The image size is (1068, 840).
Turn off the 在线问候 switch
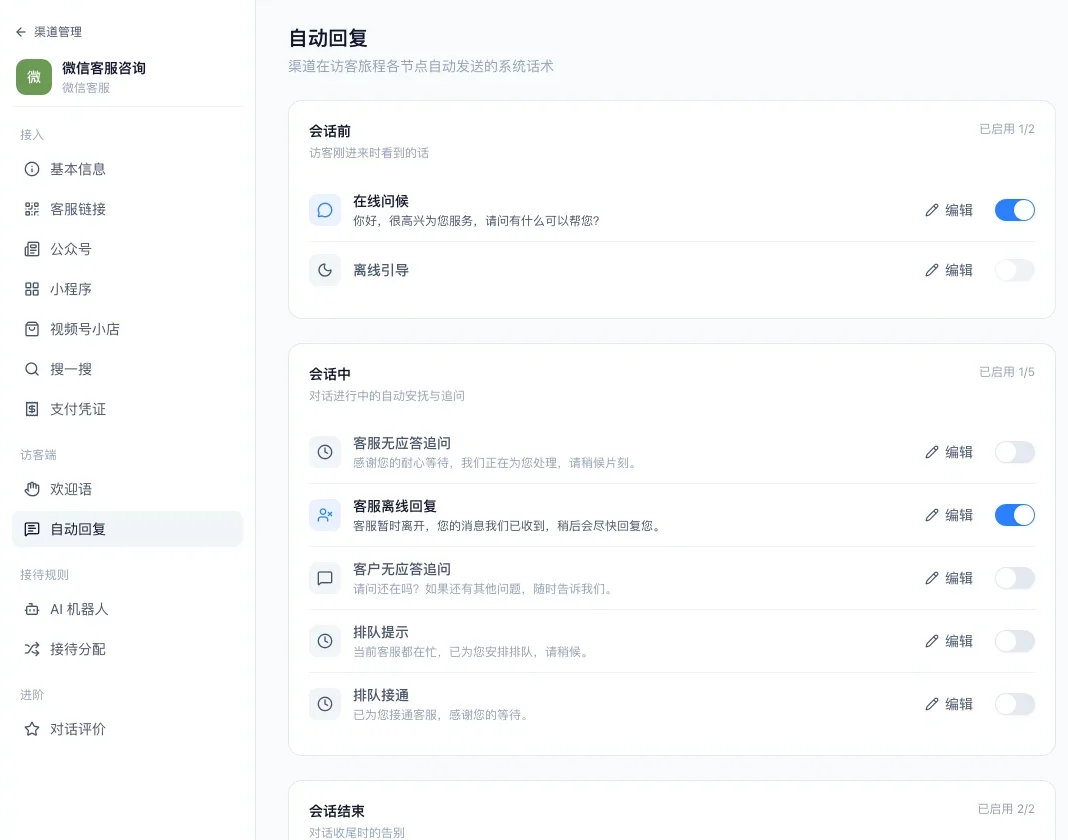(x=1014, y=210)
